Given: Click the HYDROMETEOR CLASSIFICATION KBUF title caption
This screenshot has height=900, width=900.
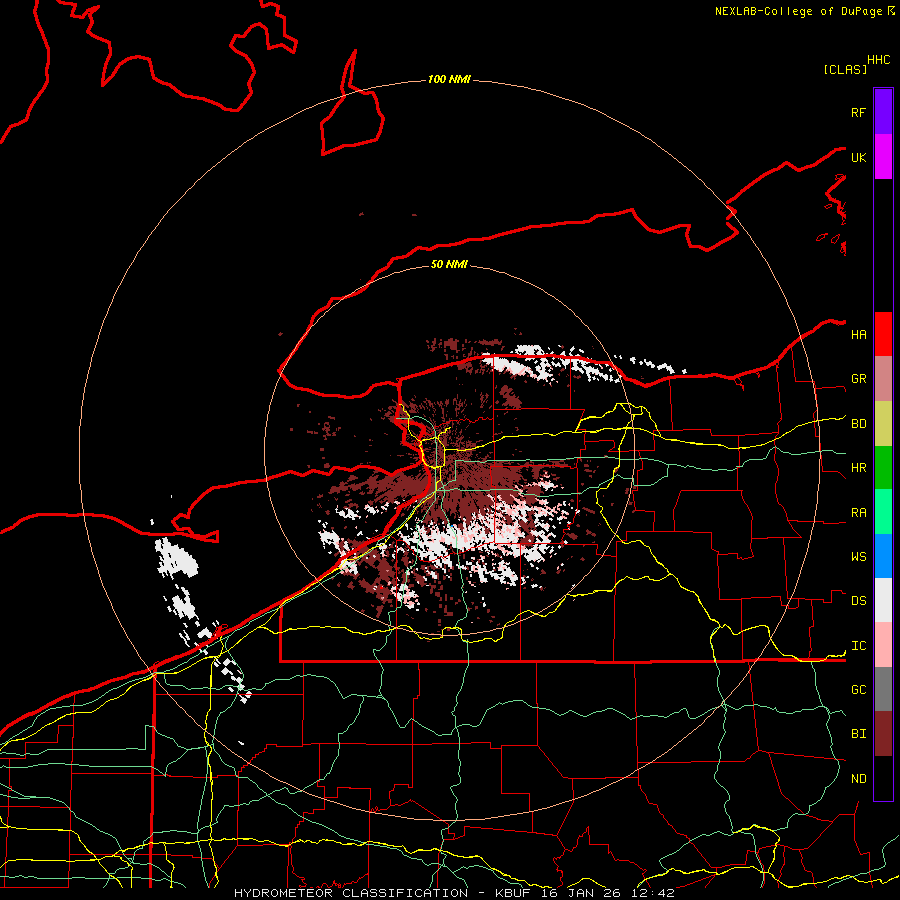Looking at the screenshot, I should (x=454, y=893).
